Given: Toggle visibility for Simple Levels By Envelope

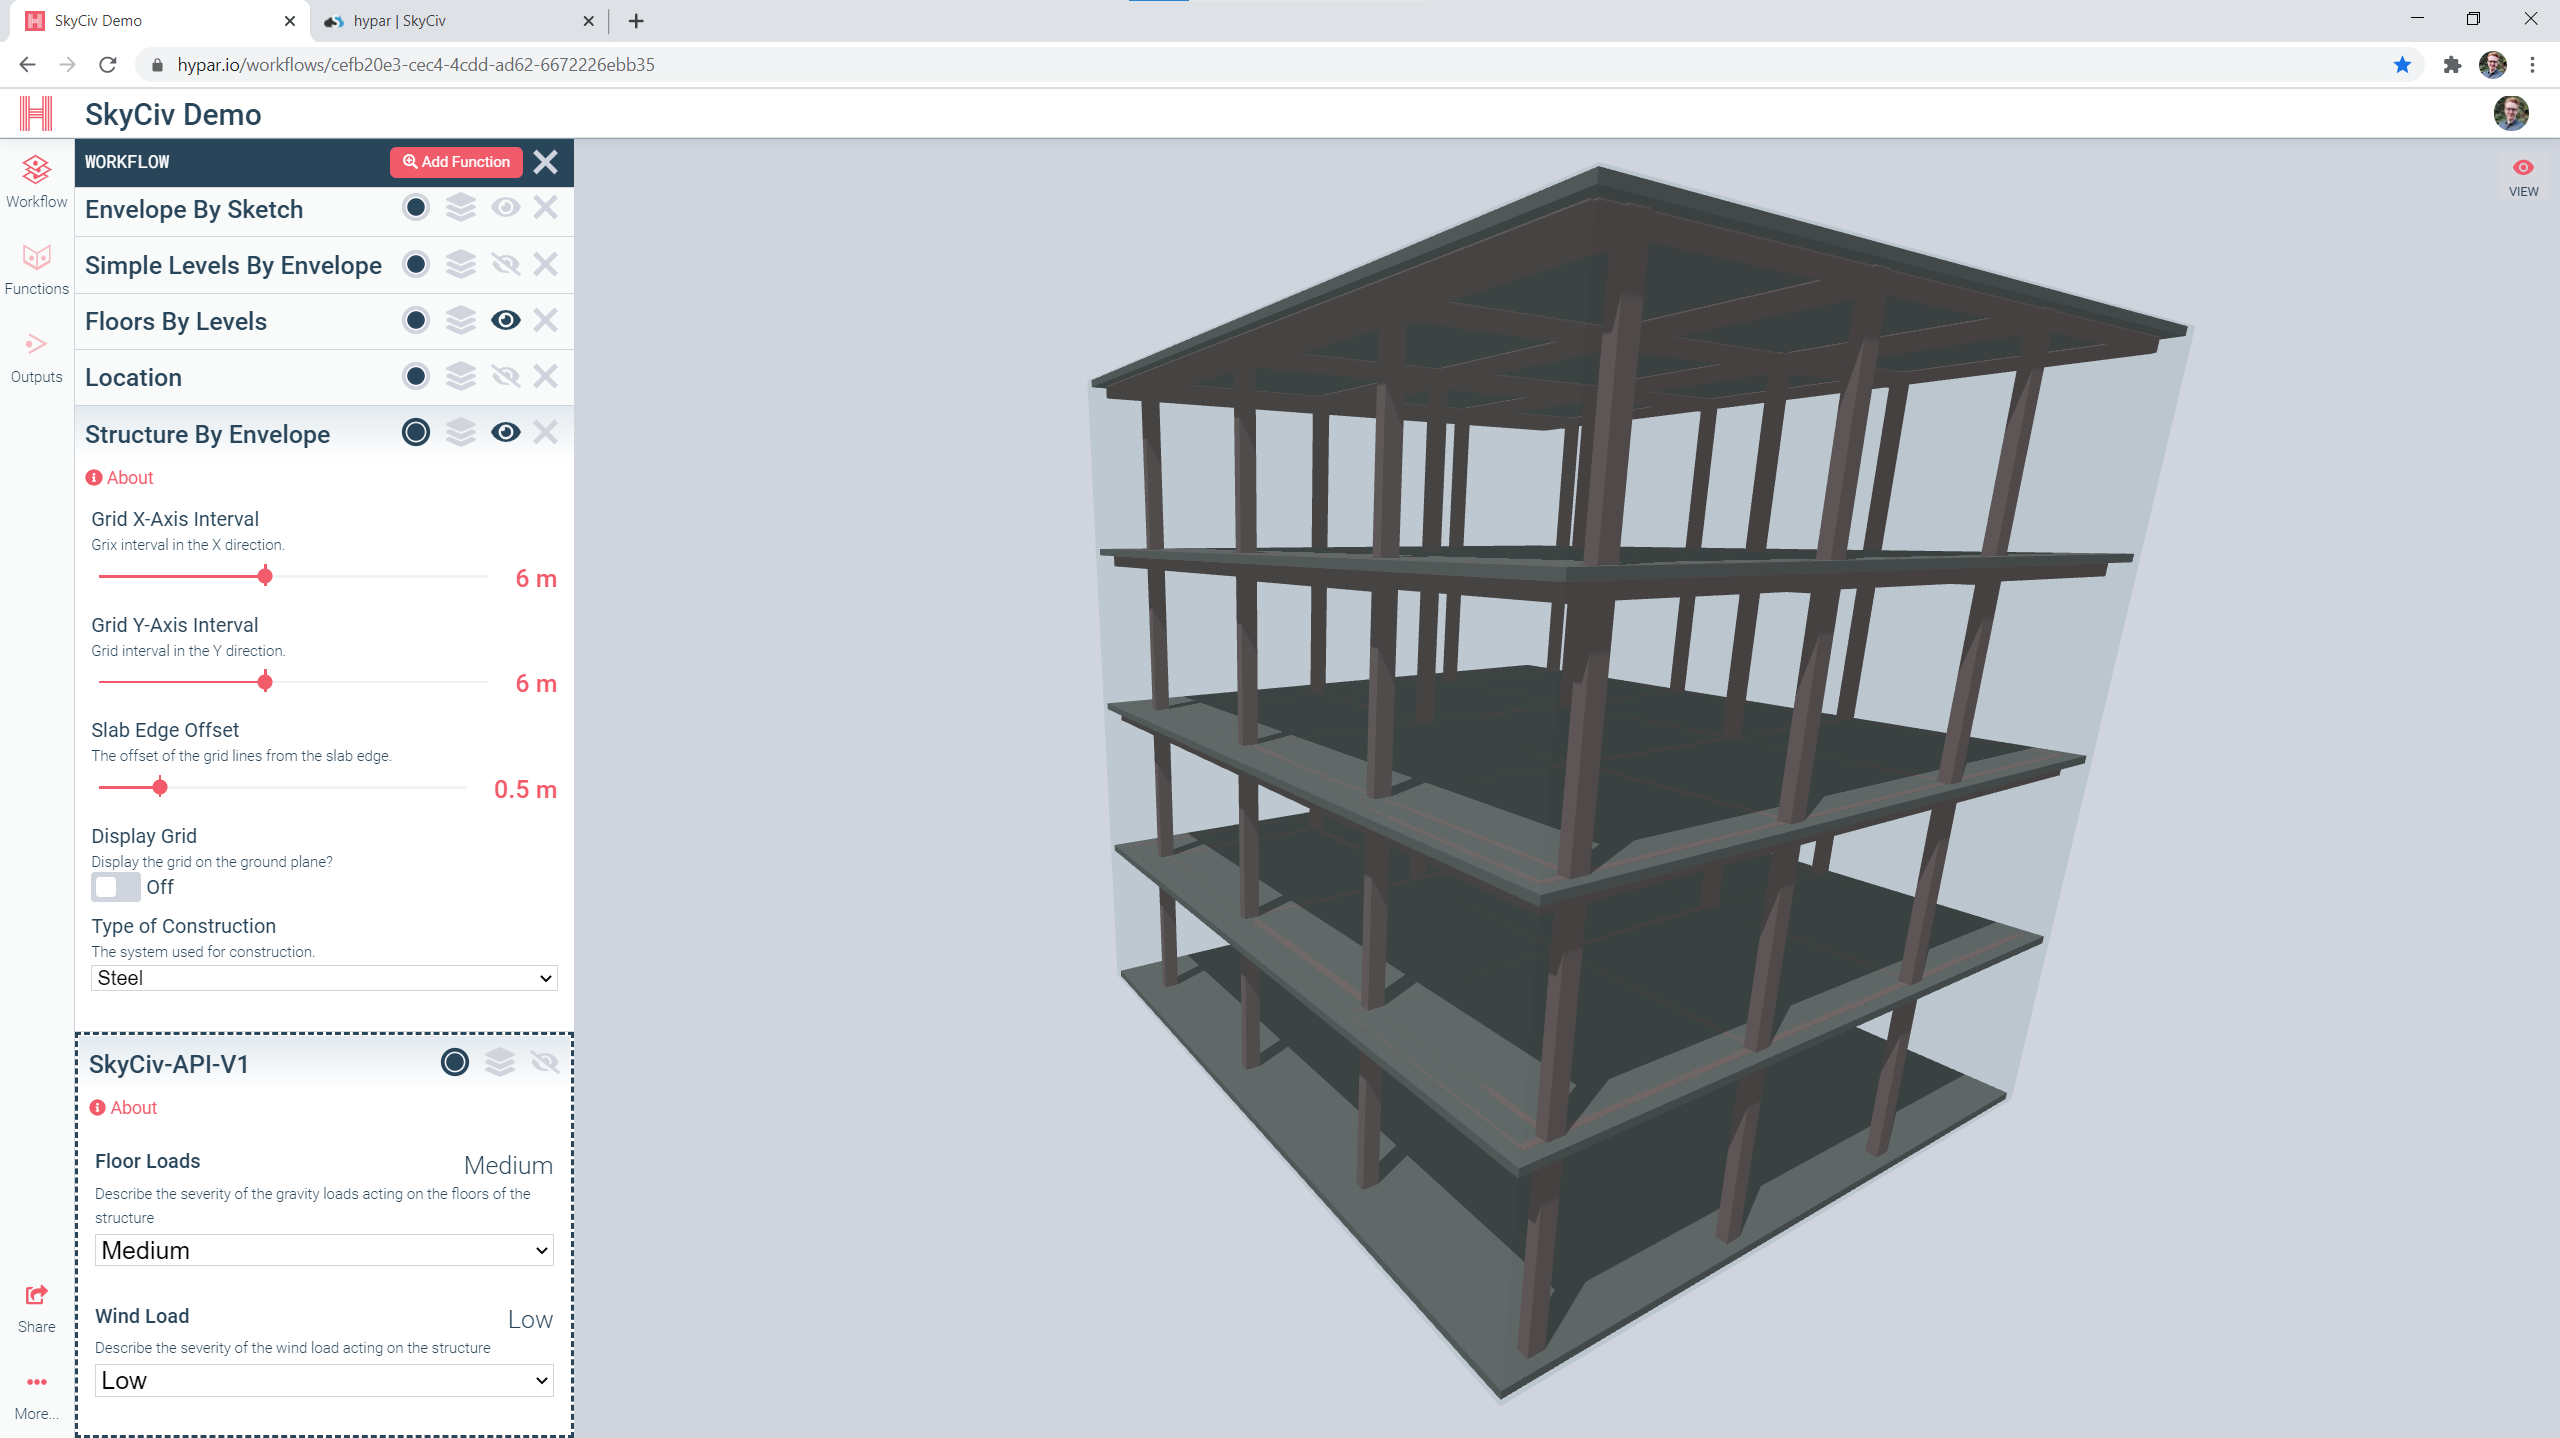Looking at the screenshot, I should (505, 264).
